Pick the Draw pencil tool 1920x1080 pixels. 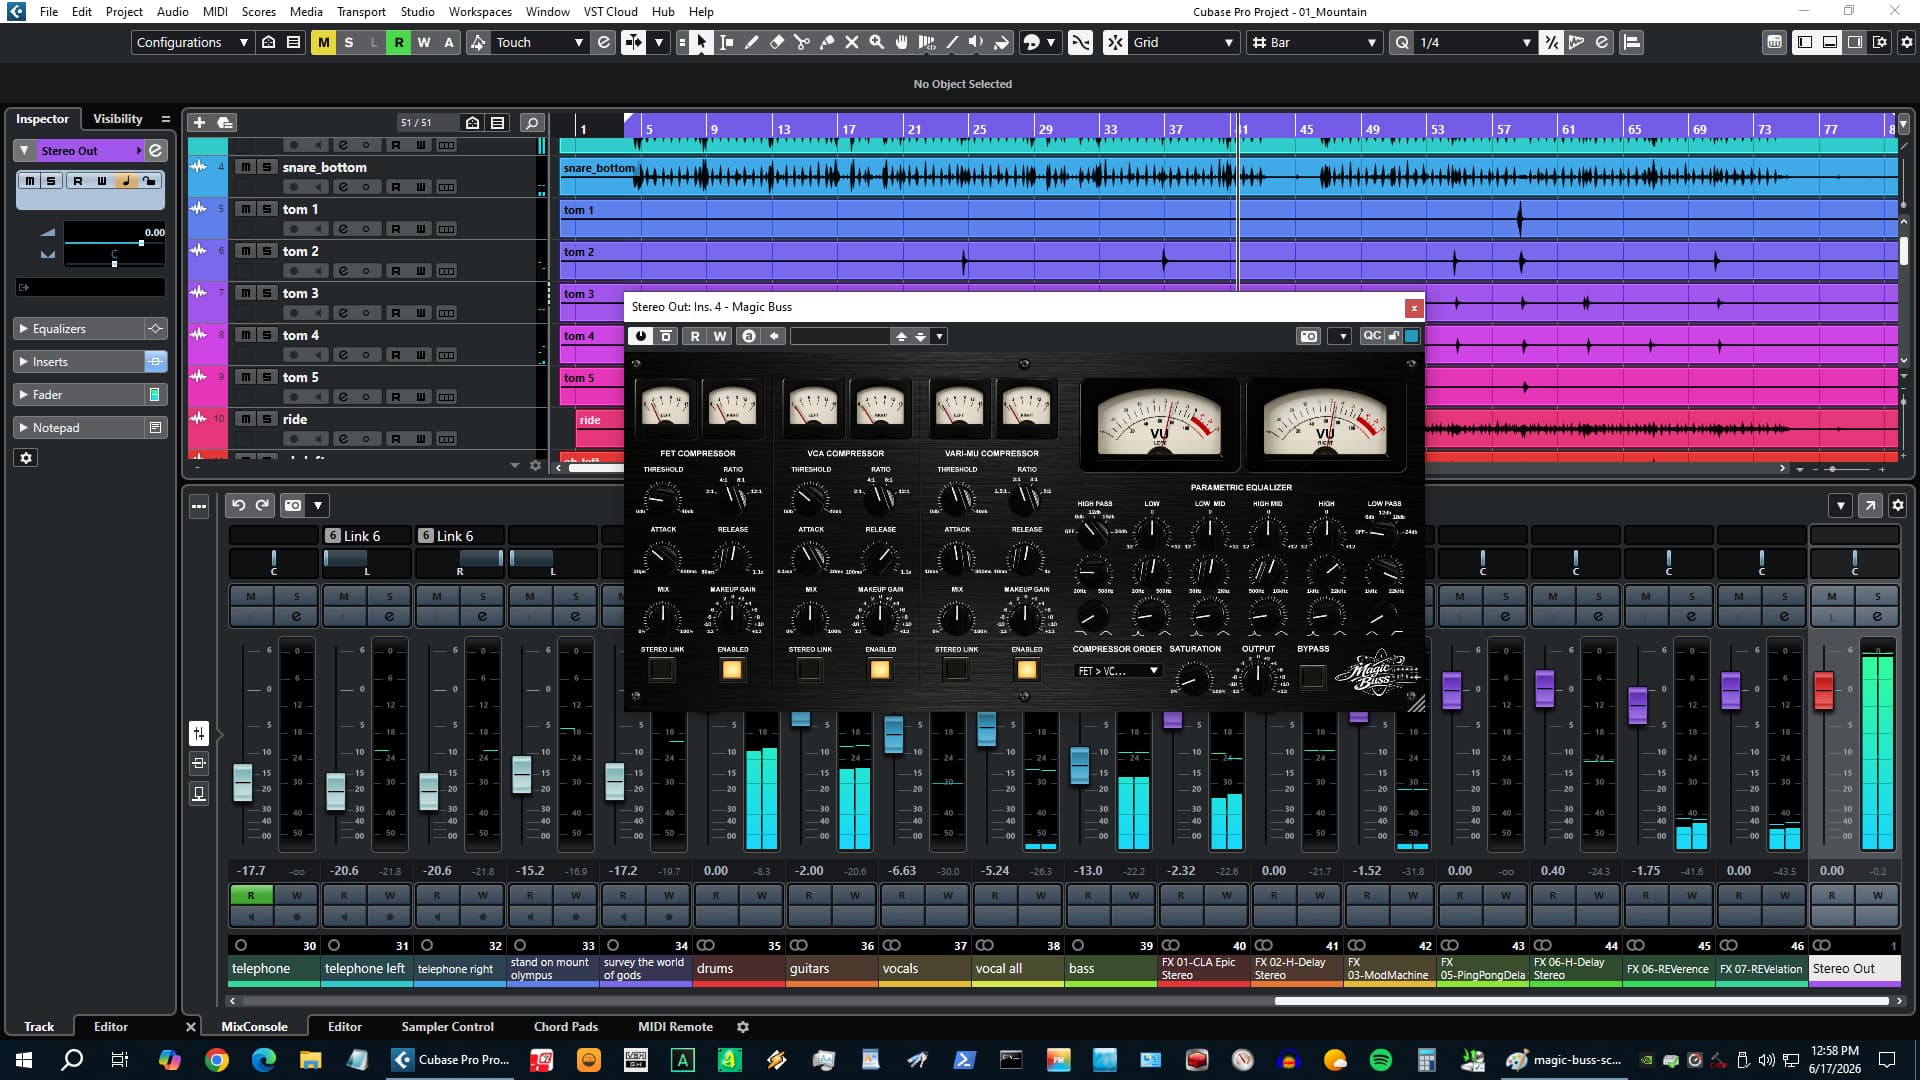point(752,42)
